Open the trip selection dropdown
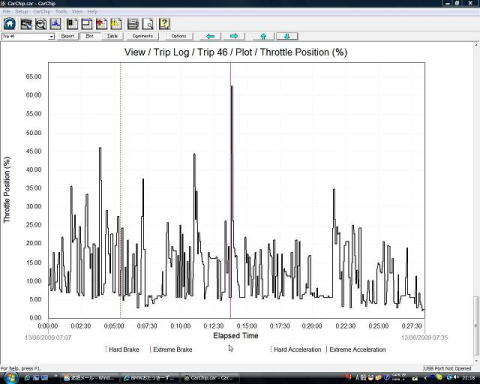This screenshot has width=480, height=384. (x=51, y=36)
